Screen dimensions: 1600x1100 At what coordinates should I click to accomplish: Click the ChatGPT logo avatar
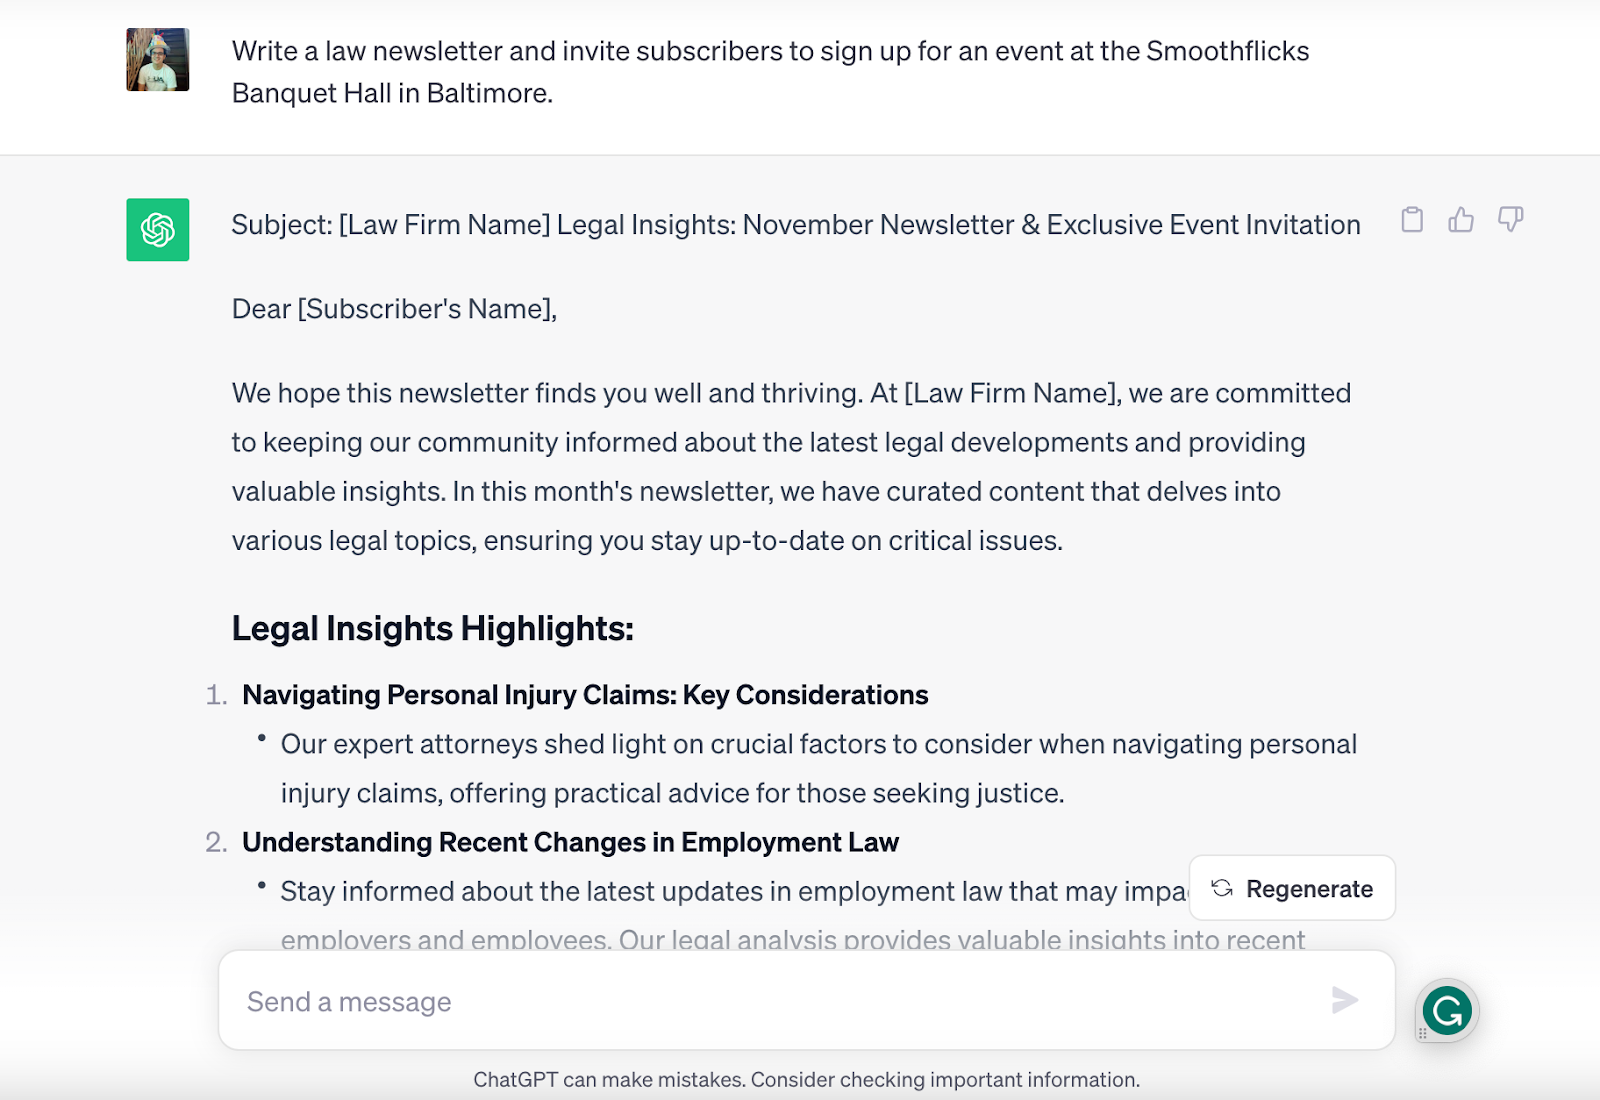point(158,230)
